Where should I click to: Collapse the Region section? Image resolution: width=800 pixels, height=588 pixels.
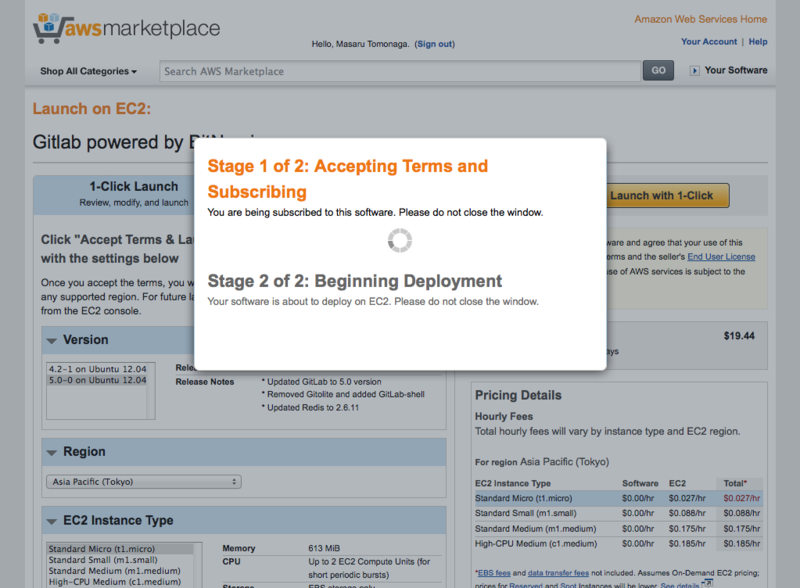[x=52, y=452]
